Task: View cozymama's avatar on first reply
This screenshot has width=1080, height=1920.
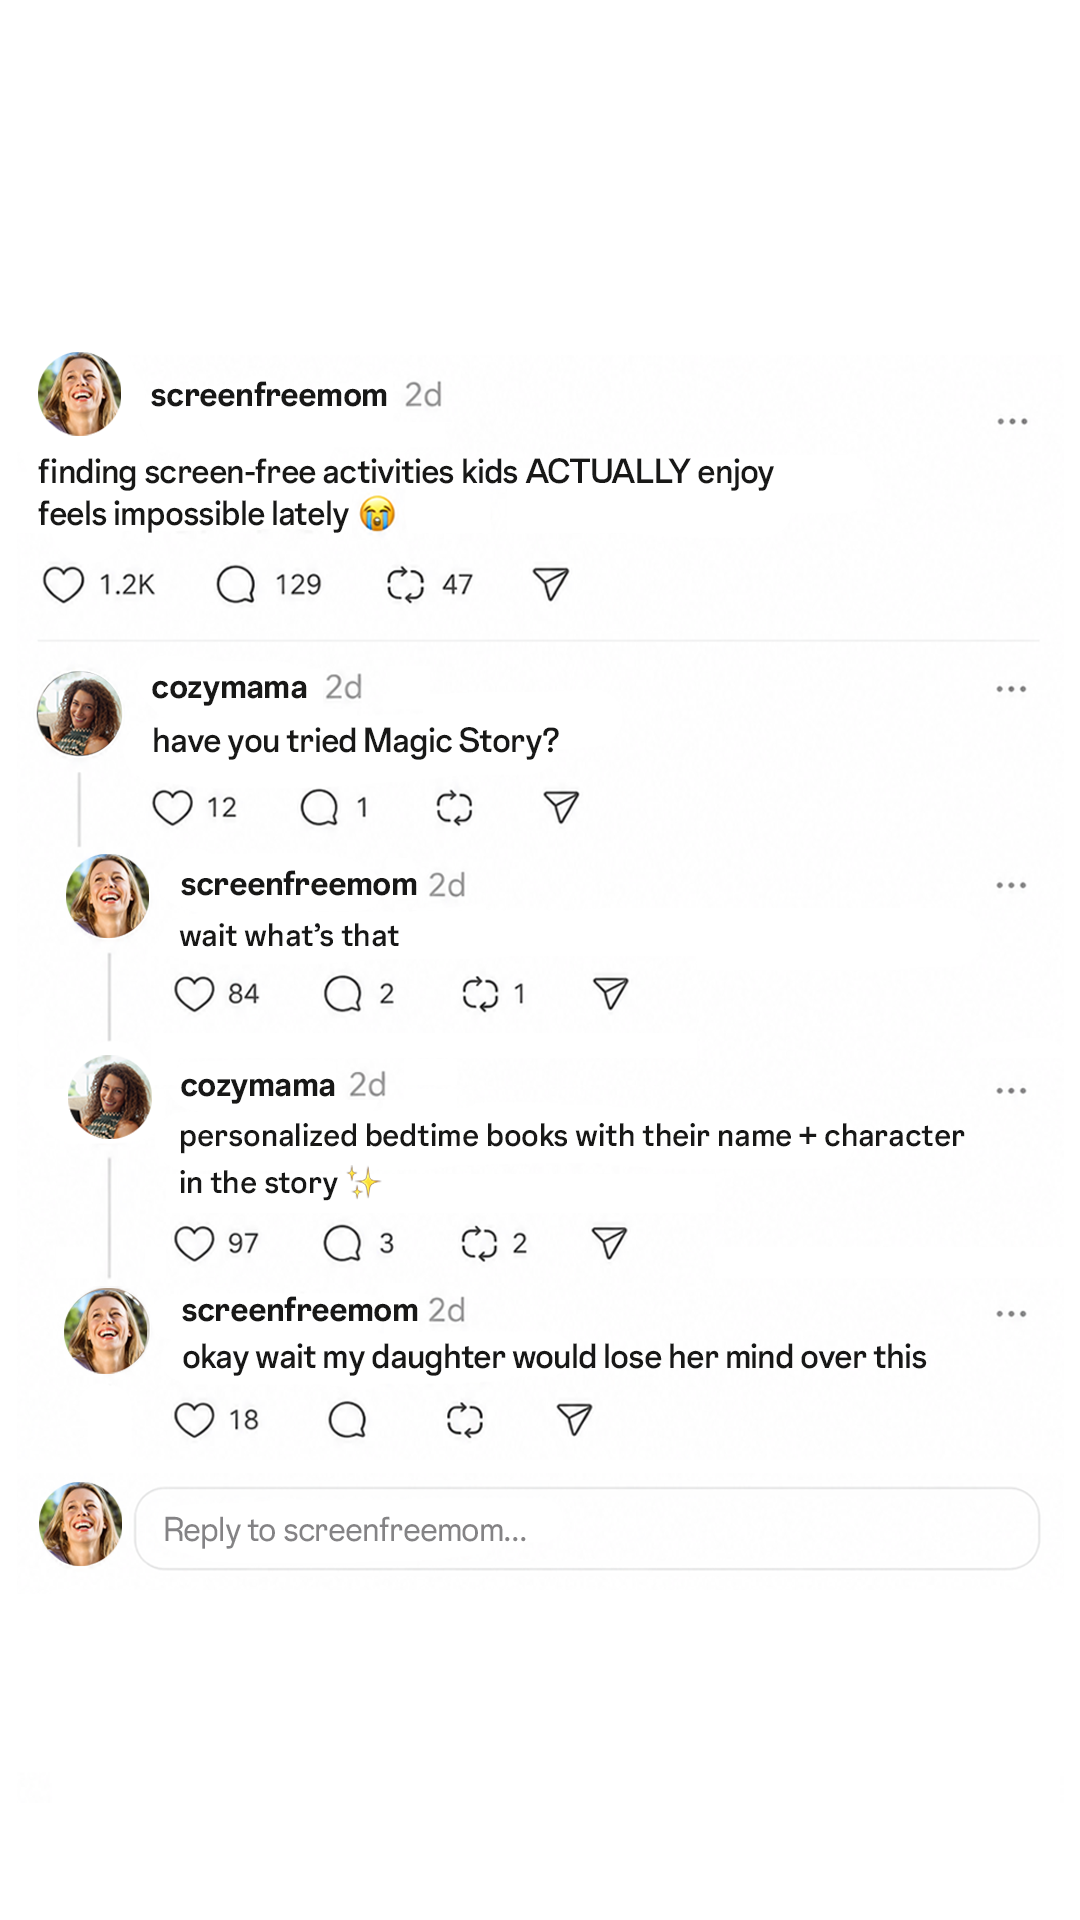Action: point(79,713)
